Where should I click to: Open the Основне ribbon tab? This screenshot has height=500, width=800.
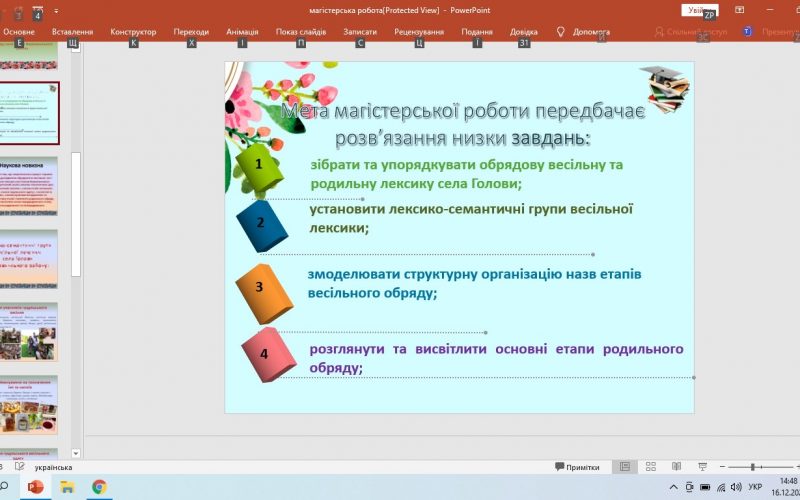pos(18,32)
